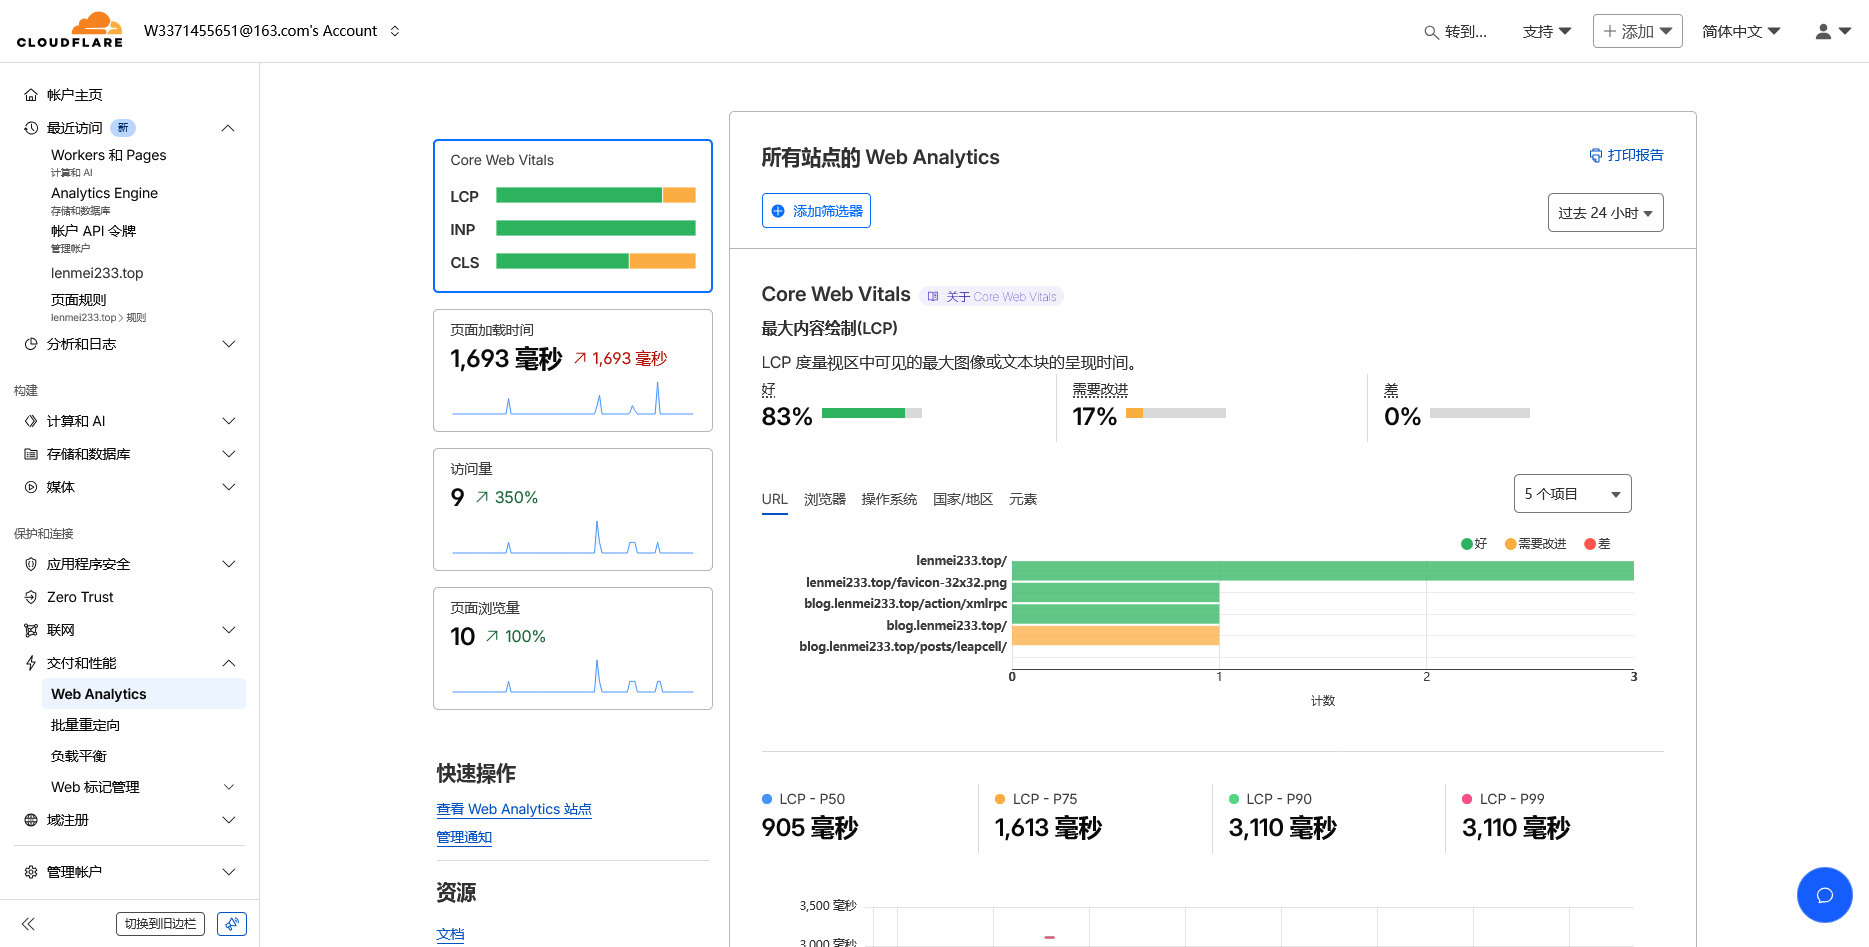
Task: Click the search magnifier icon
Action: click(1431, 32)
